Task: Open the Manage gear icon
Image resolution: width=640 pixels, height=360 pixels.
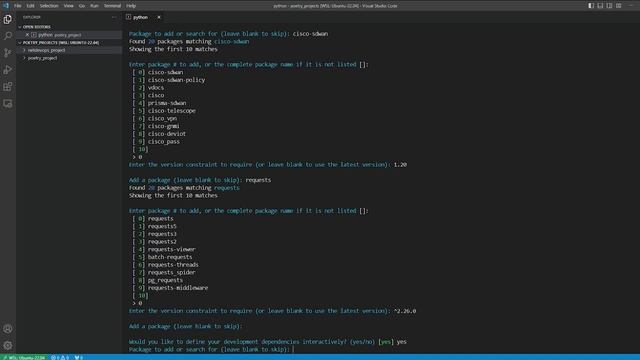Action: (7, 346)
